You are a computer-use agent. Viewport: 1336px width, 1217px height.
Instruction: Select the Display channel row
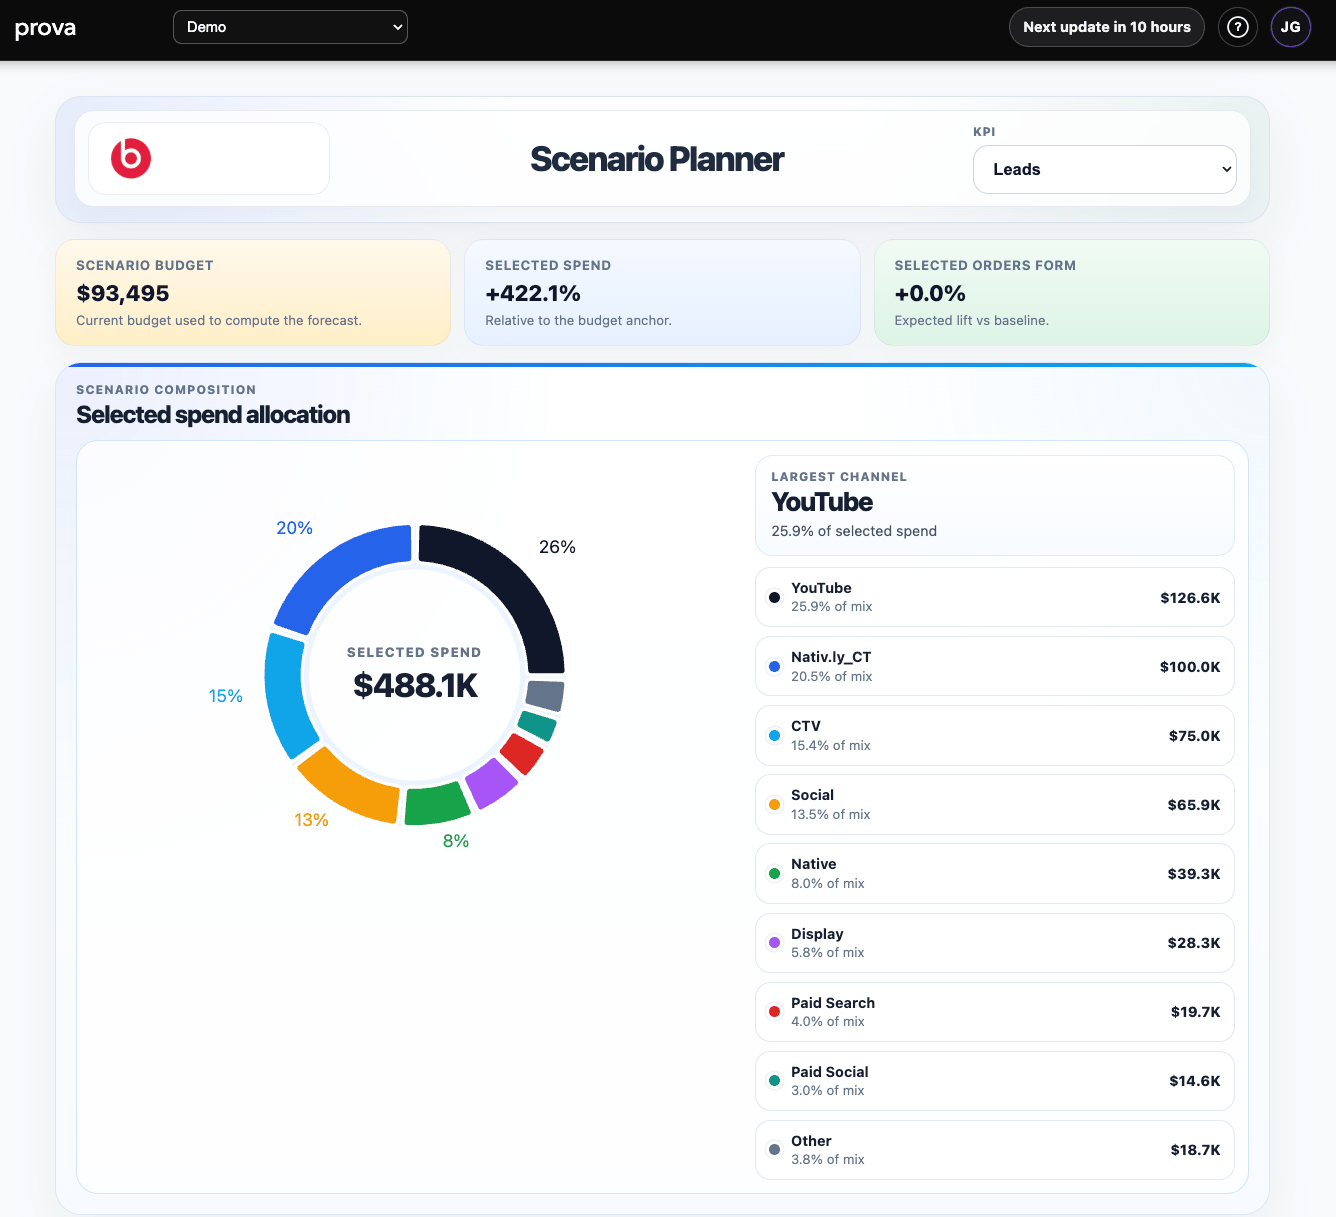tap(995, 942)
